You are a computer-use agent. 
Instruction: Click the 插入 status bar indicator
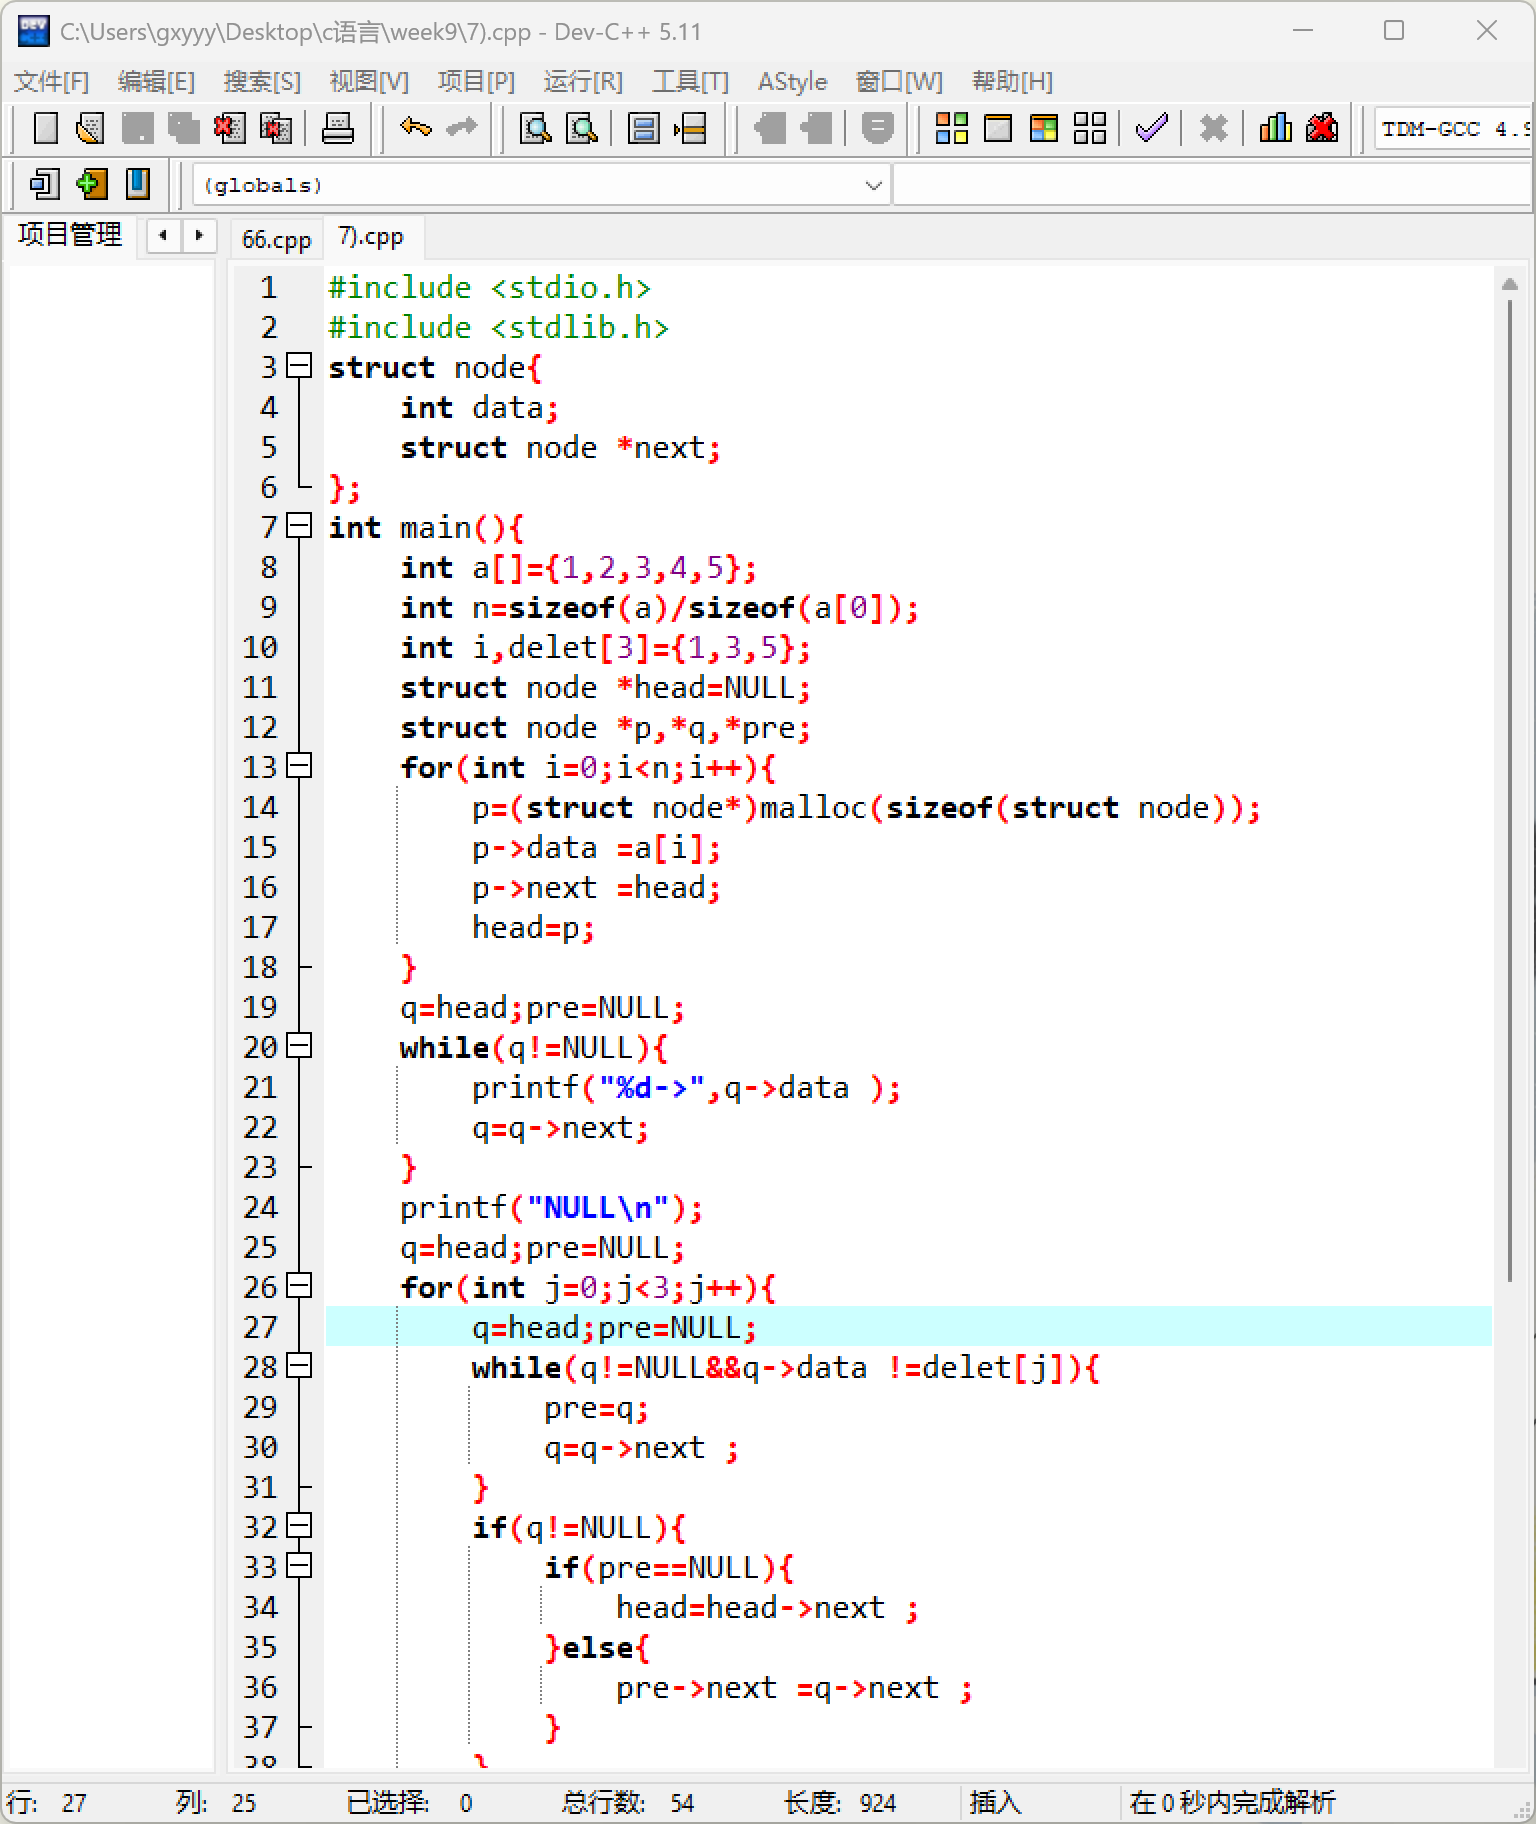tap(995, 1802)
